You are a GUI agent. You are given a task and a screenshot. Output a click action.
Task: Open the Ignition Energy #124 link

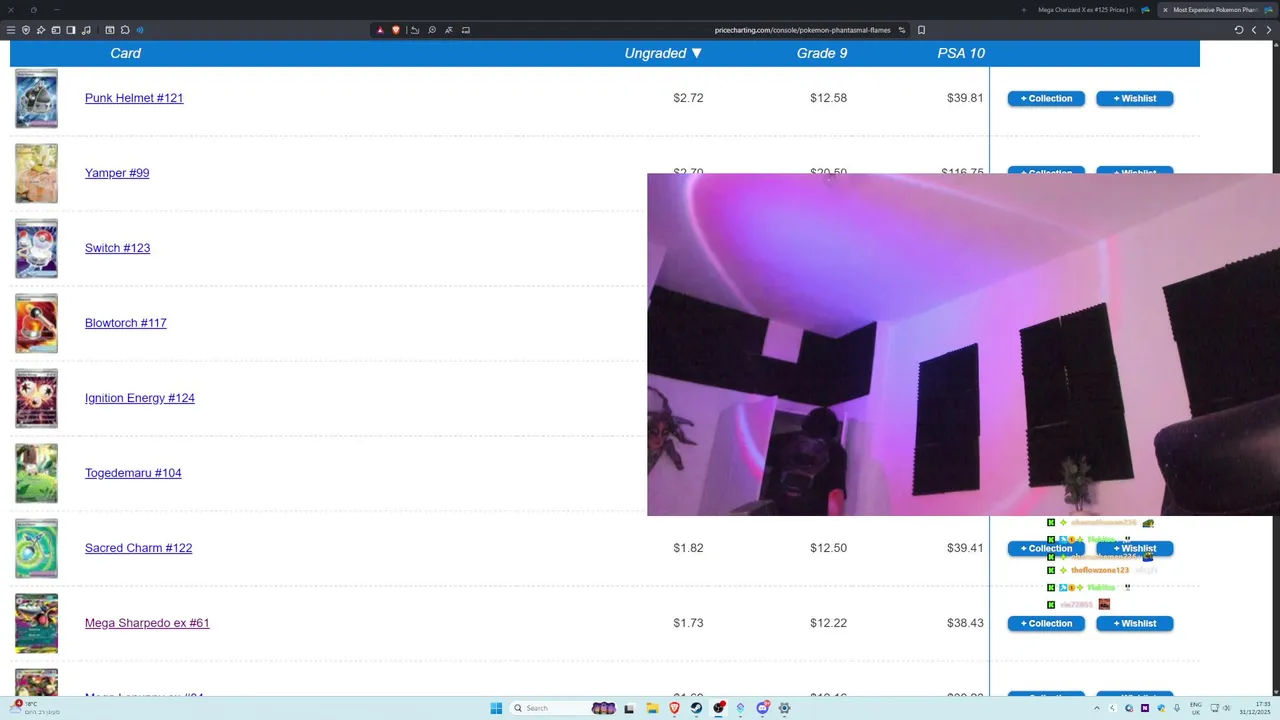click(x=140, y=398)
